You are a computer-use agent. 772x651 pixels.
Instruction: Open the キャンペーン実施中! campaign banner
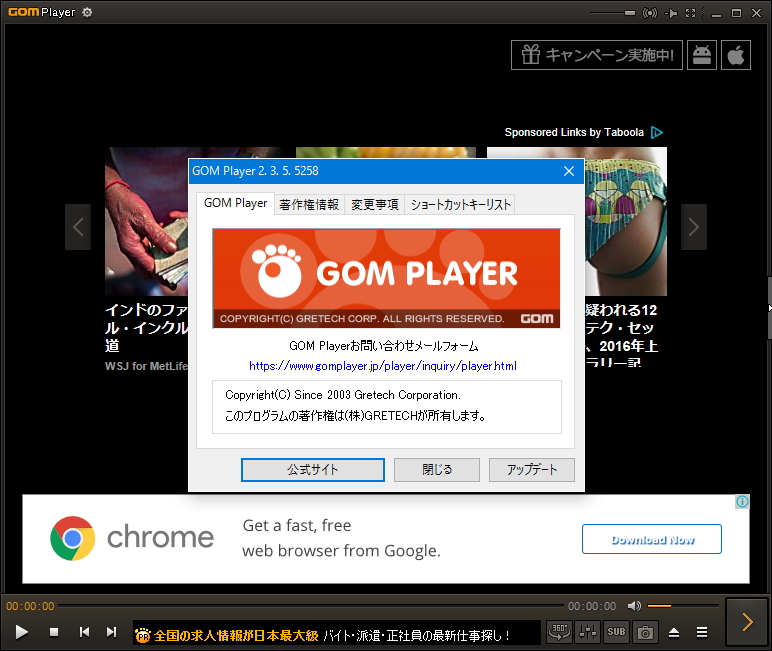click(597, 55)
